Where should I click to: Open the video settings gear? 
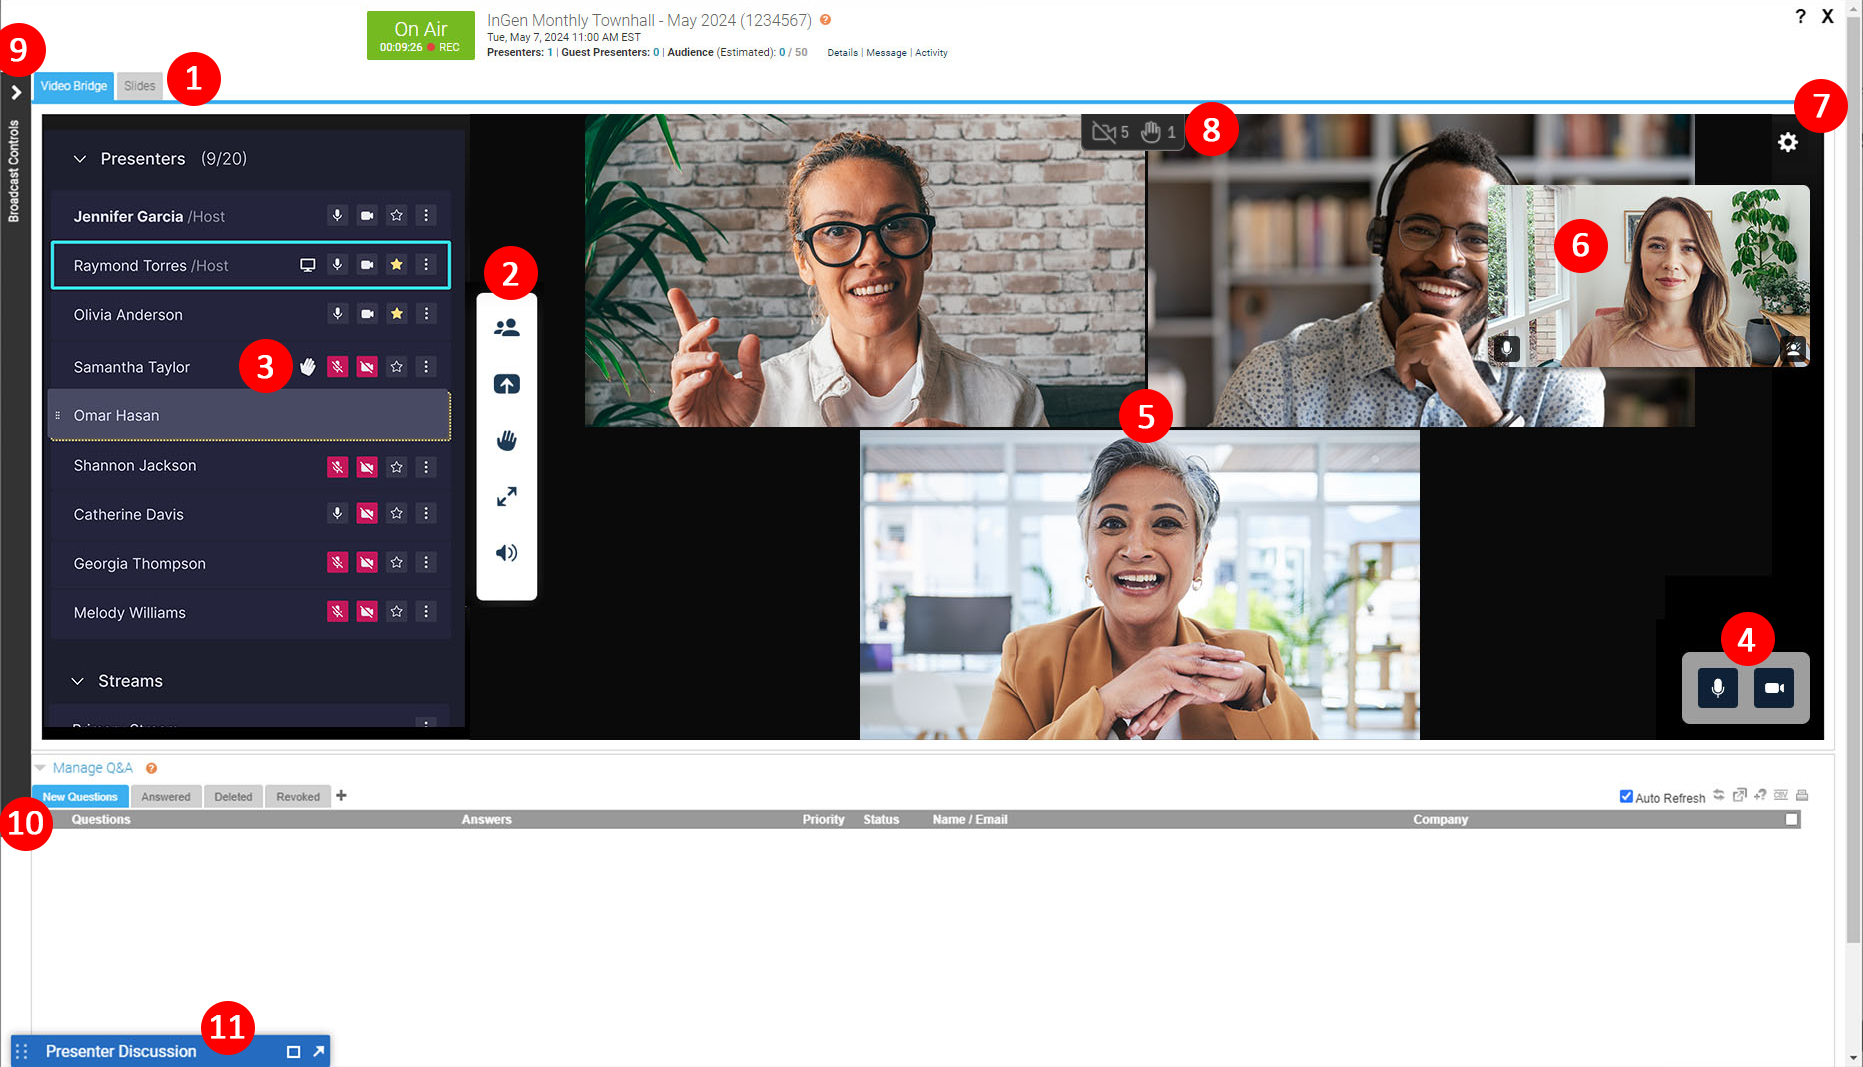pyautogui.click(x=1788, y=143)
